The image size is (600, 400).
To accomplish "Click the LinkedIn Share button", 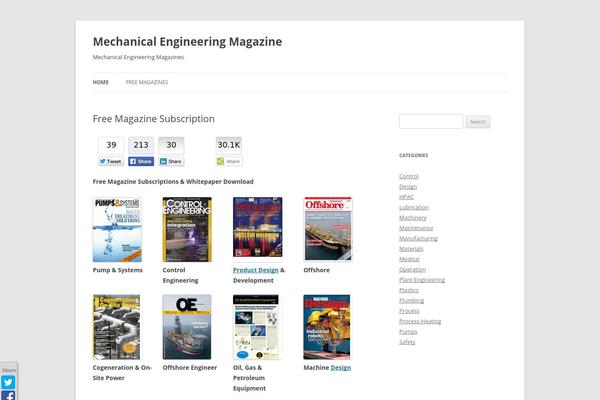I will coord(171,162).
